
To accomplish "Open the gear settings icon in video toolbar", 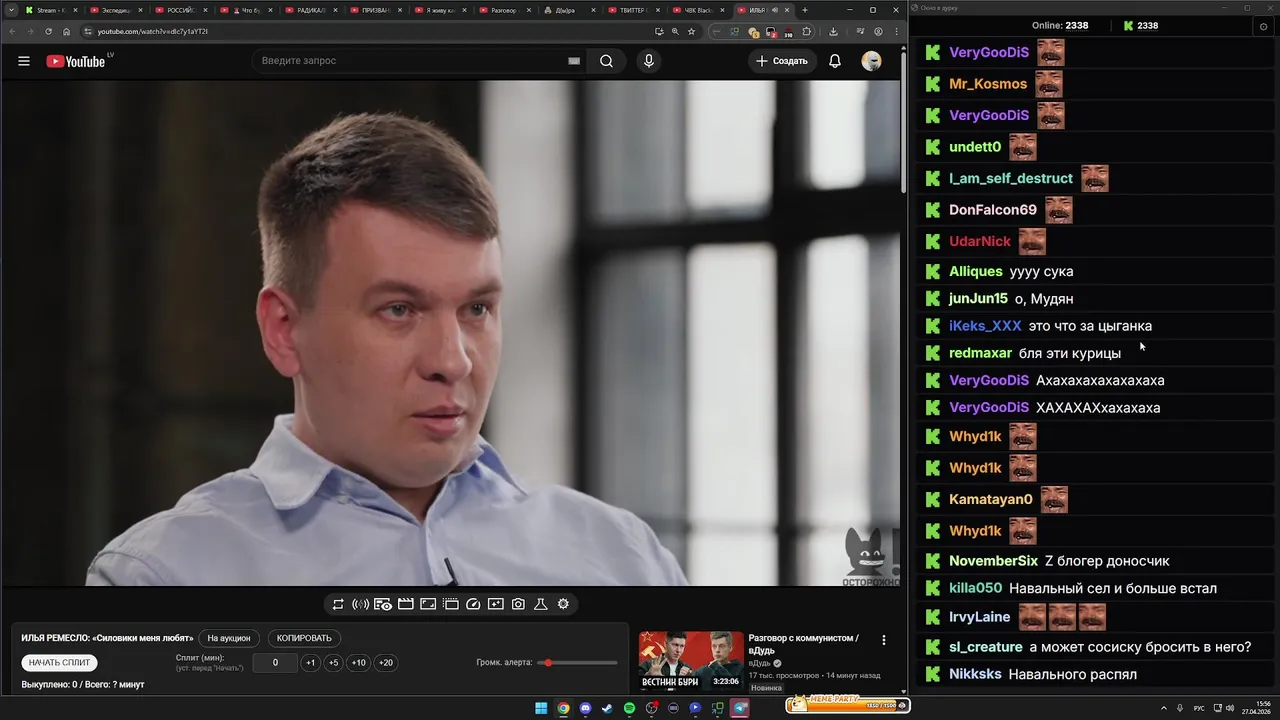I will [x=563, y=604].
